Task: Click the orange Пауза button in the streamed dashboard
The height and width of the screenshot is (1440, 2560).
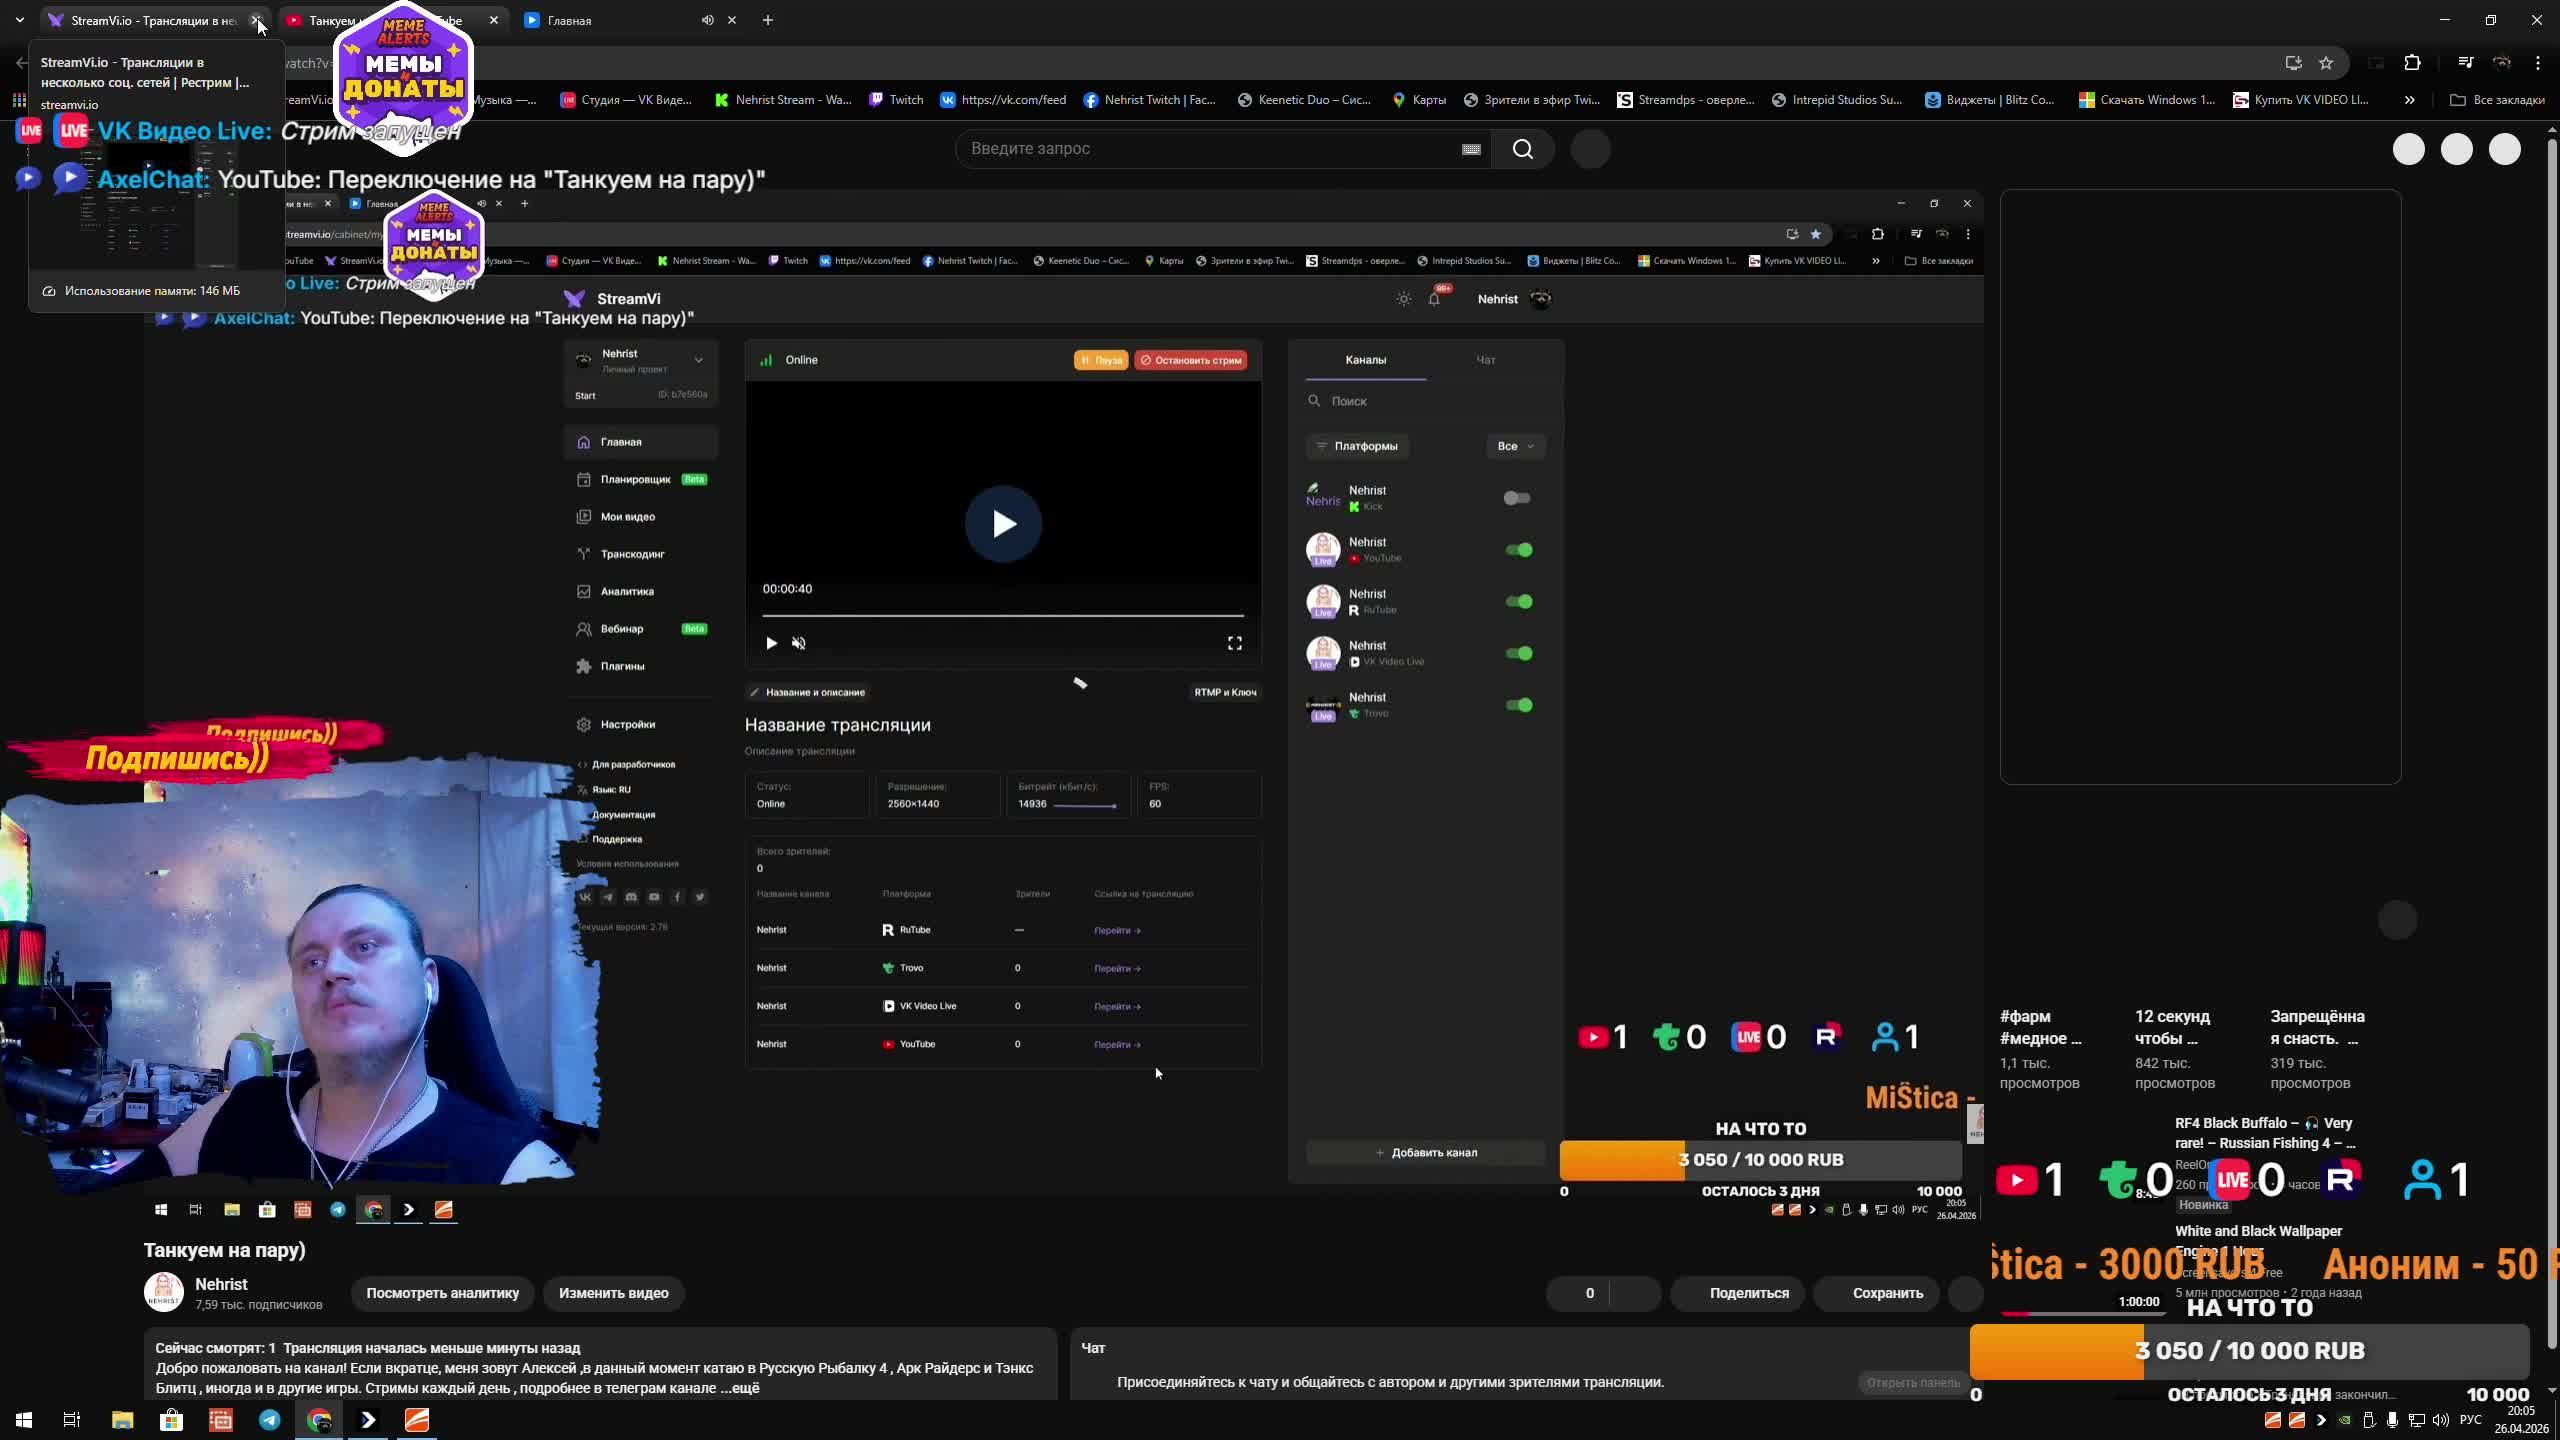Action: click(x=1101, y=360)
